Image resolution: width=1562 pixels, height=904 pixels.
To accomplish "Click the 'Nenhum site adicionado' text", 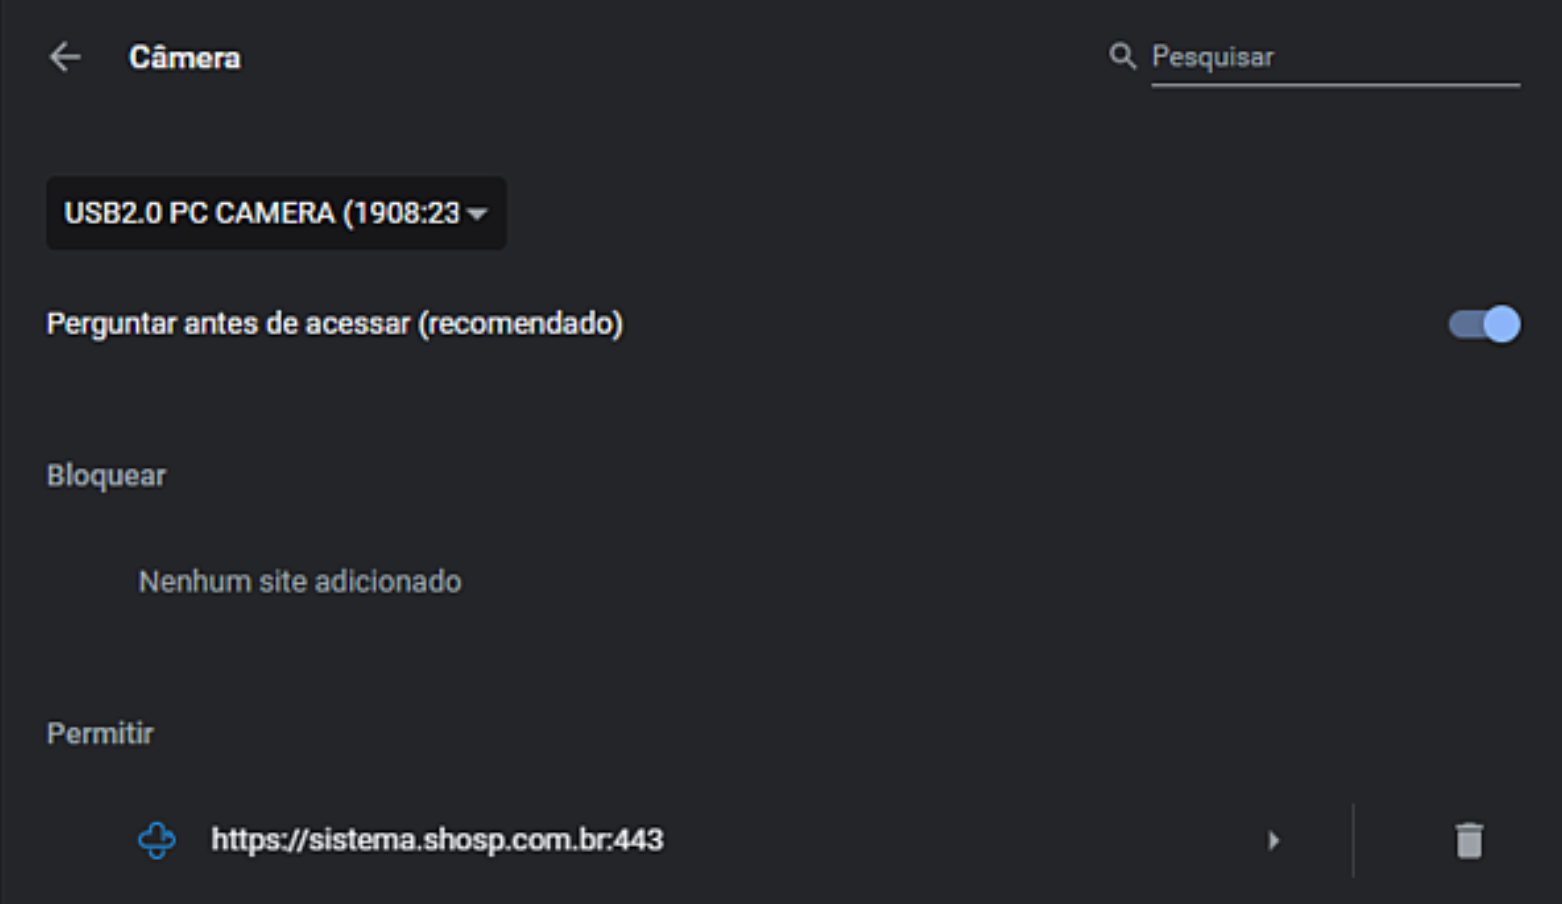I will (x=300, y=581).
